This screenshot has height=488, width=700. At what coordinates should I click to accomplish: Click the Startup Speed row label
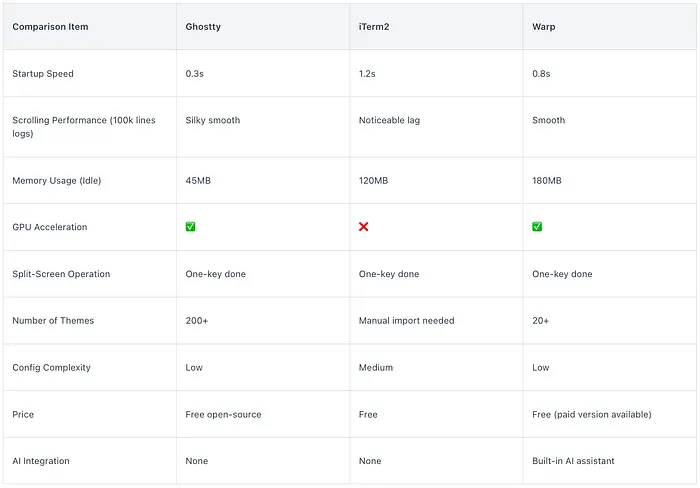(x=43, y=74)
